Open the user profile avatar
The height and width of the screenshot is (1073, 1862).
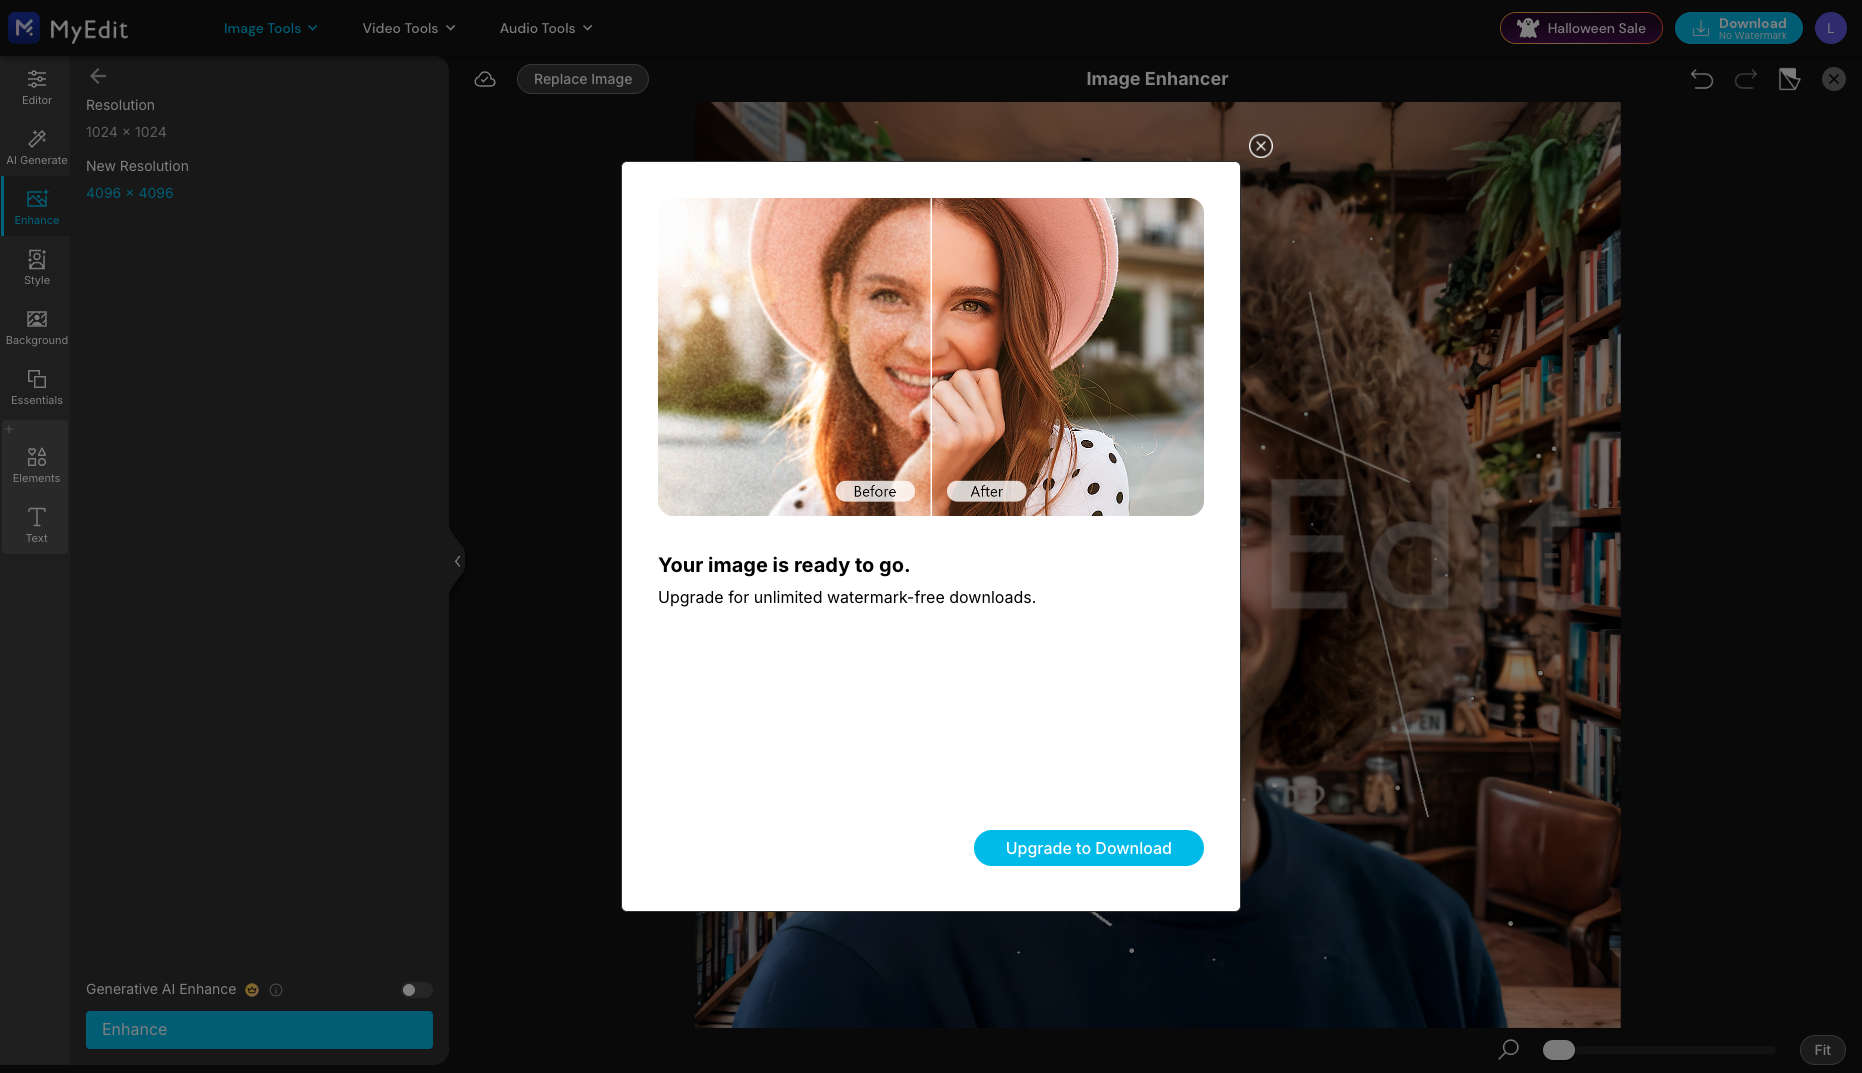(1831, 28)
